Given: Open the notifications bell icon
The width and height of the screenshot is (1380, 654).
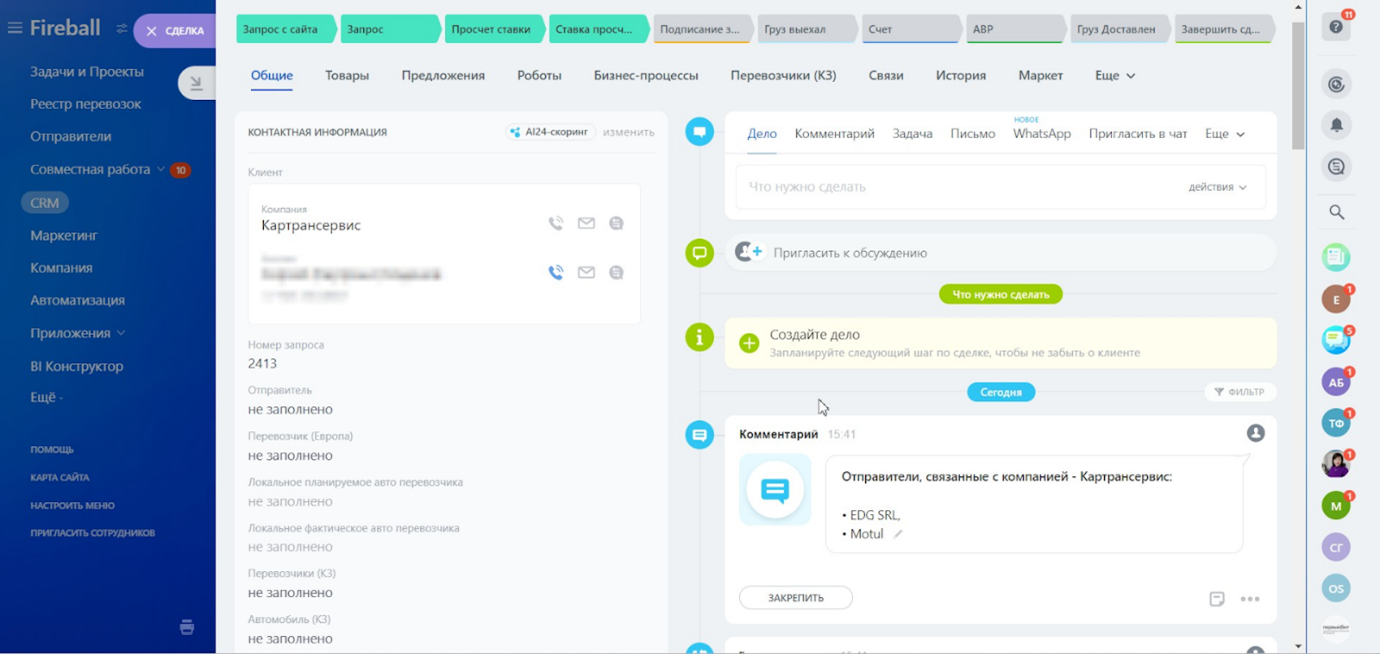Looking at the screenshot, I should coord(1336,125).
